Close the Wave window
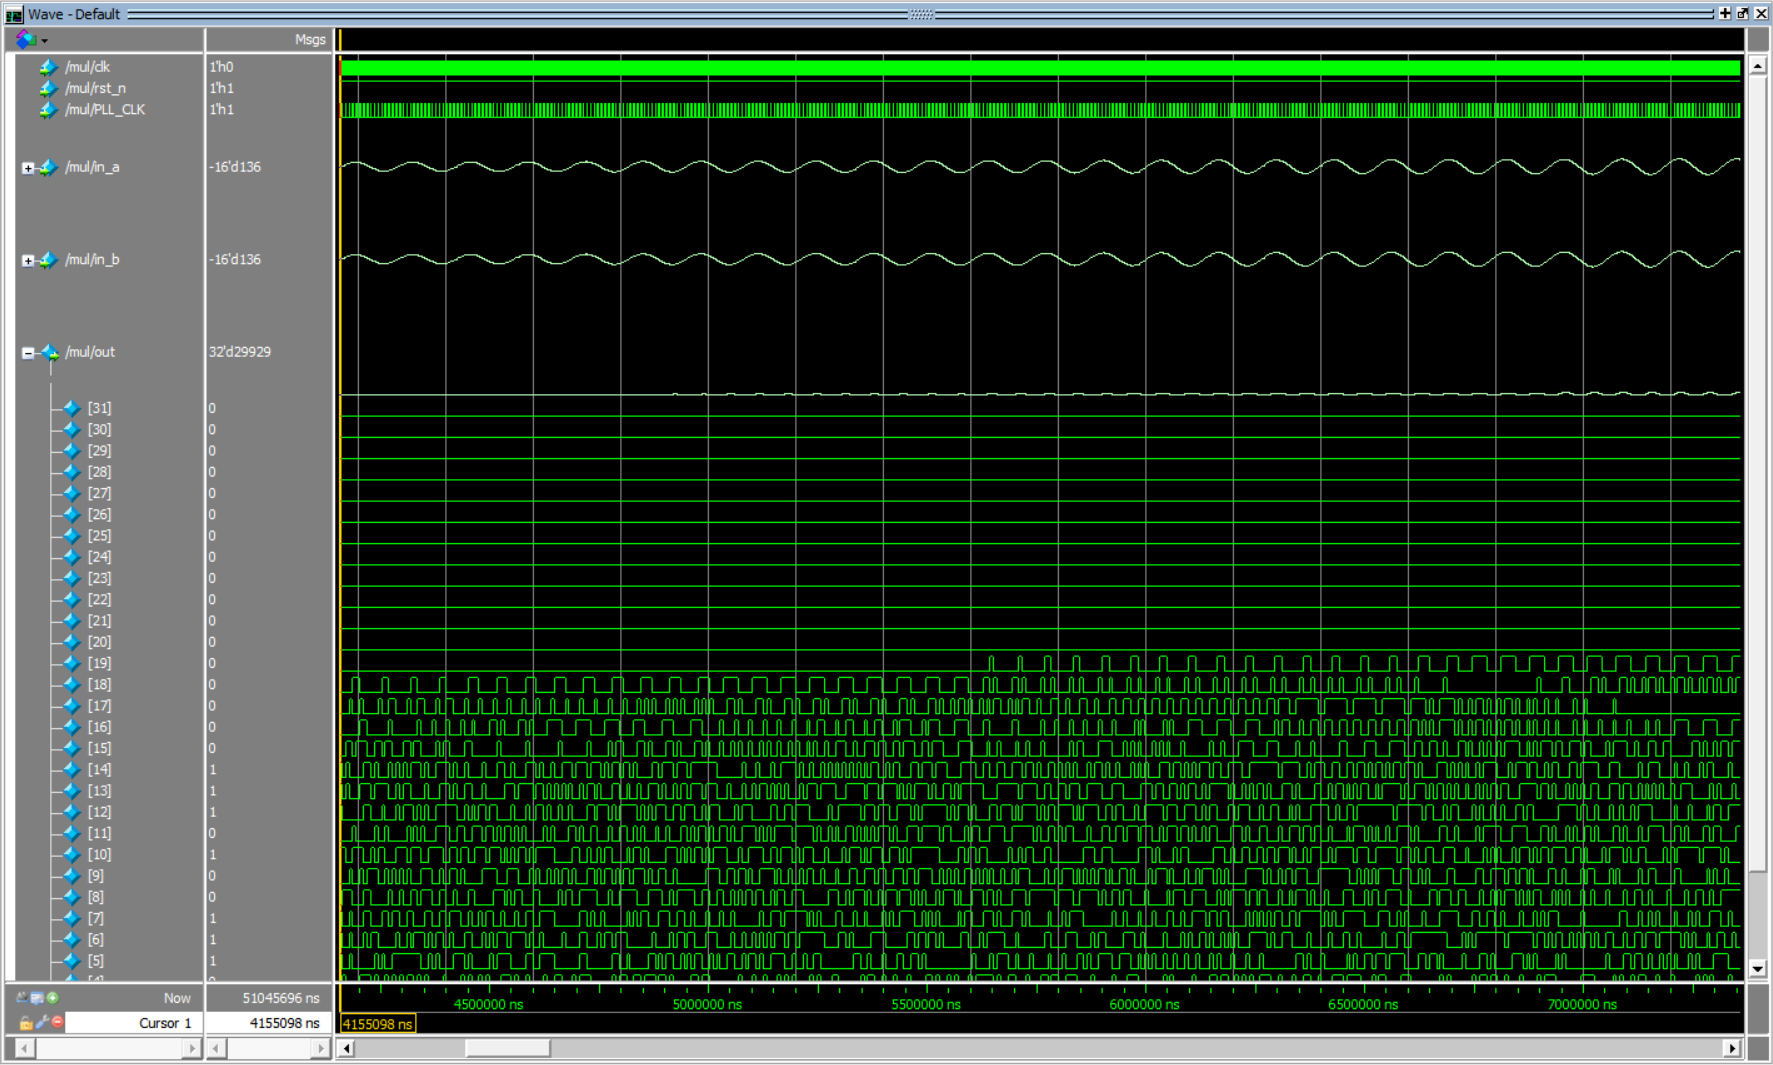1773x1065 pixels. [x=1761, y=13]
